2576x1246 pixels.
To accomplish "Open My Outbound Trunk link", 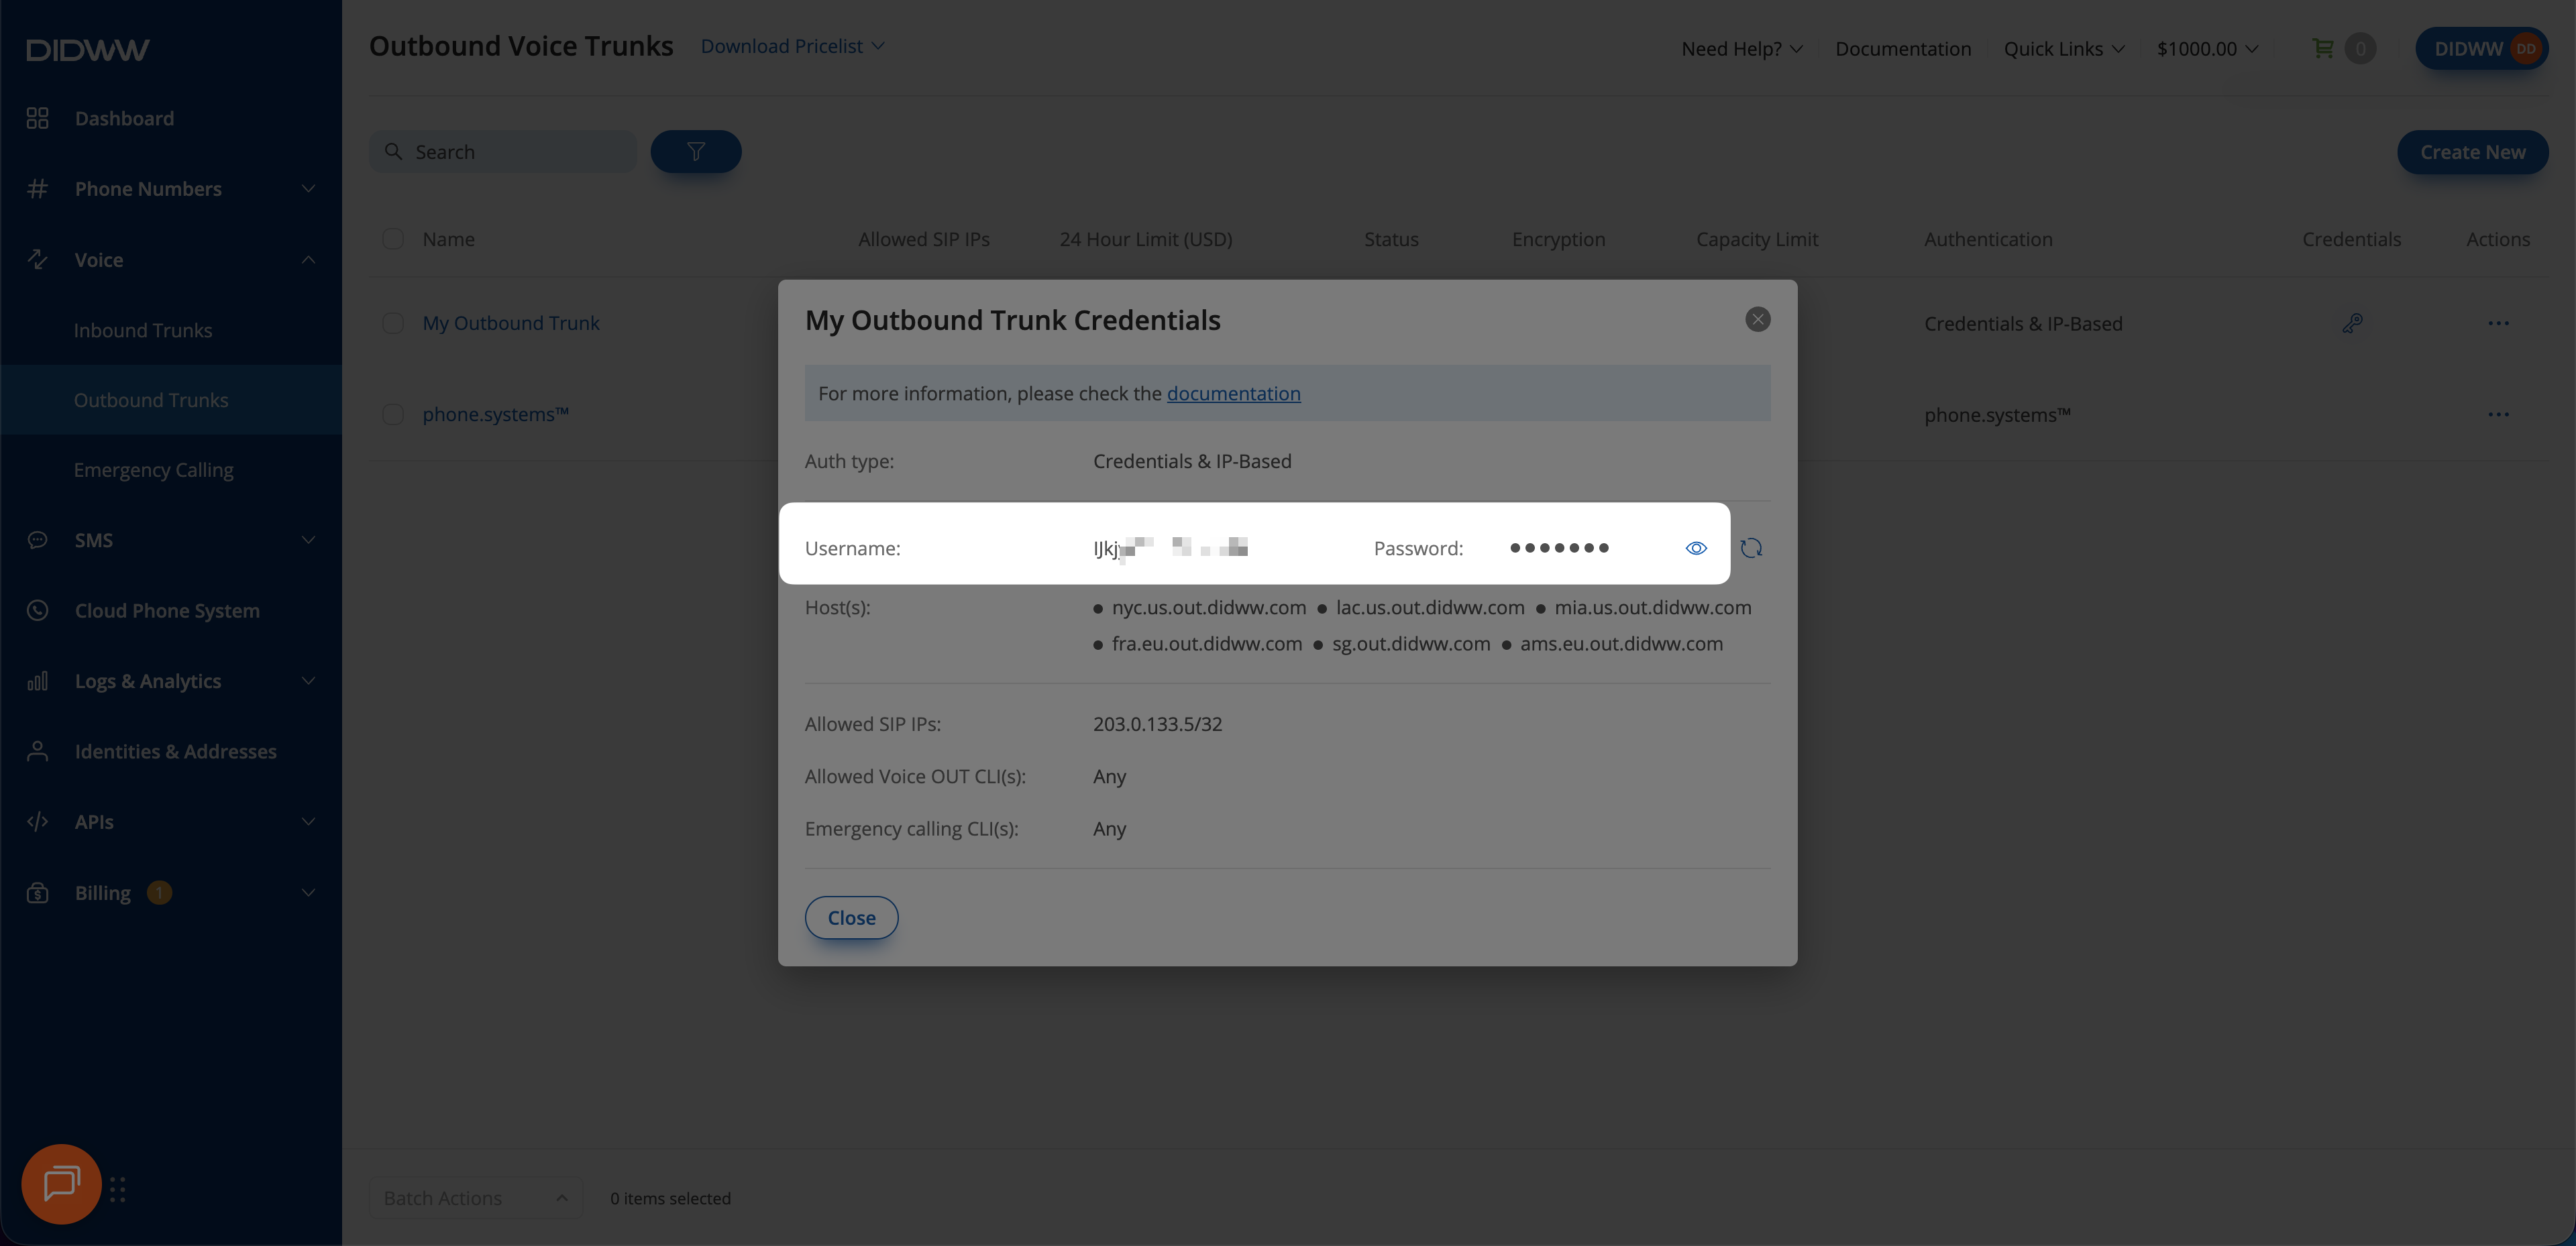I will pos(511,323).
